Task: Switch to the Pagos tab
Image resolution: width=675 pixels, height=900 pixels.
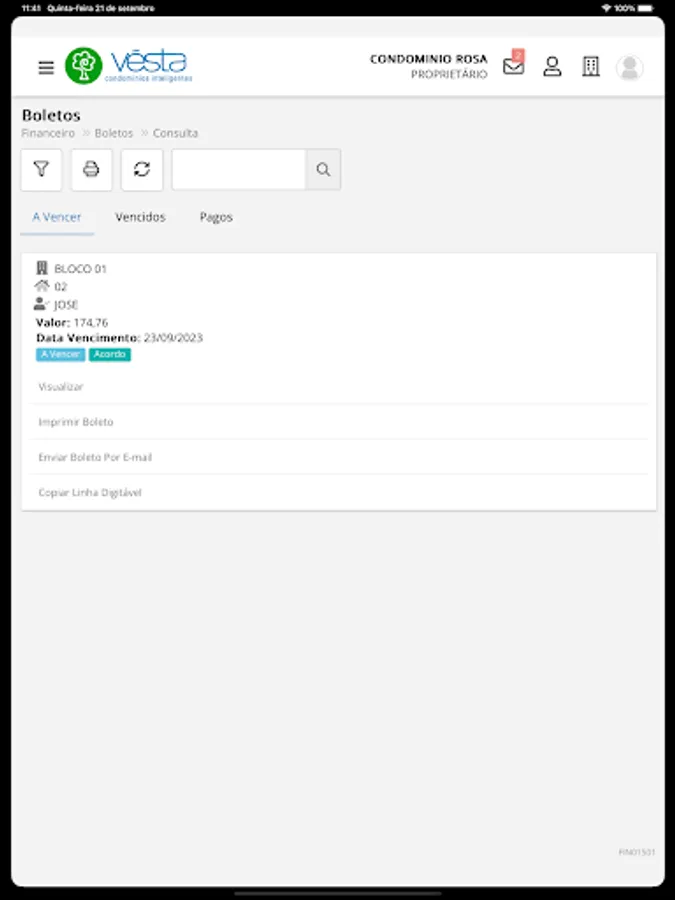Action: [216, 218]
